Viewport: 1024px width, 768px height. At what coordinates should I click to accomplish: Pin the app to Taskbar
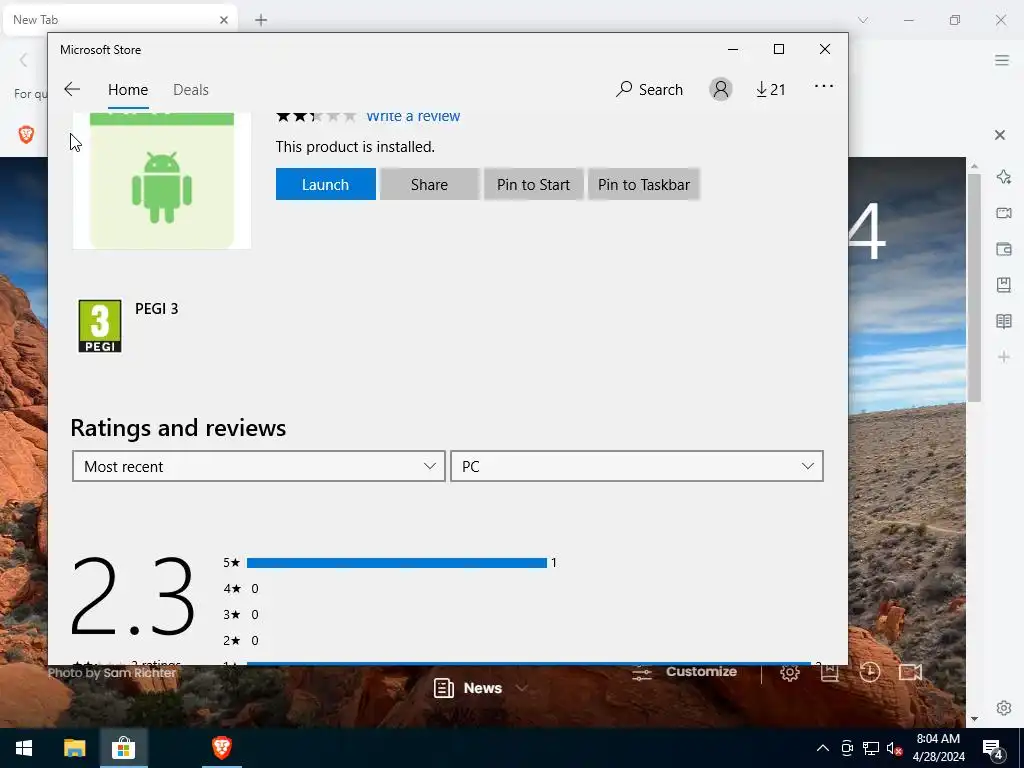(644, 185)
